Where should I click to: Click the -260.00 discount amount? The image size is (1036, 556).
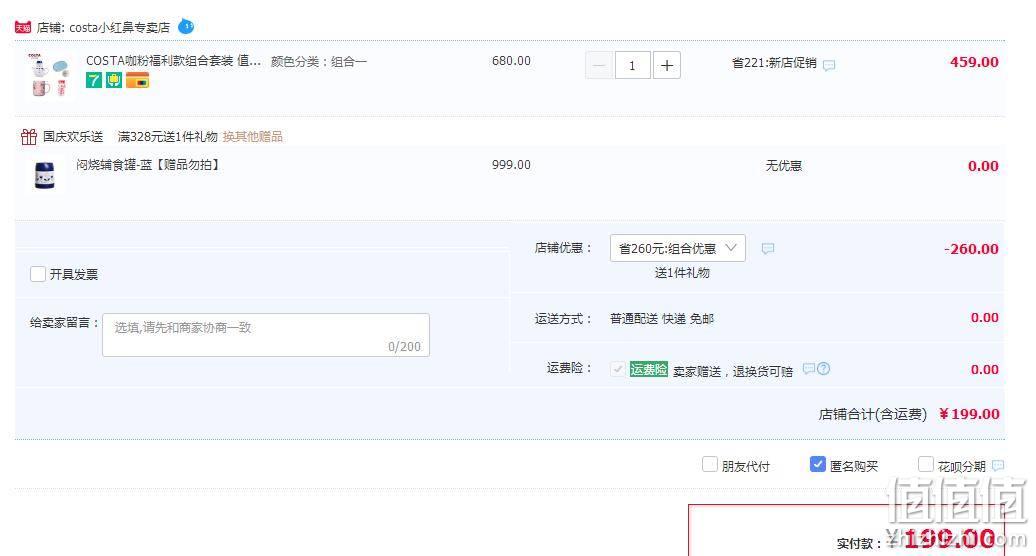pyautogui.click(x=971, y=249)
